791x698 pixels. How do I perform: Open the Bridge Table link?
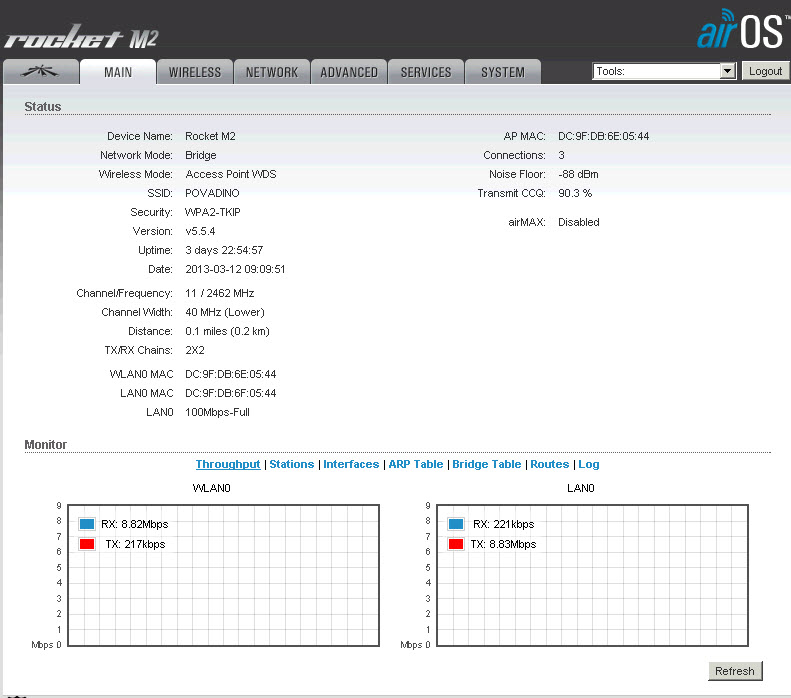click(487, 464)
